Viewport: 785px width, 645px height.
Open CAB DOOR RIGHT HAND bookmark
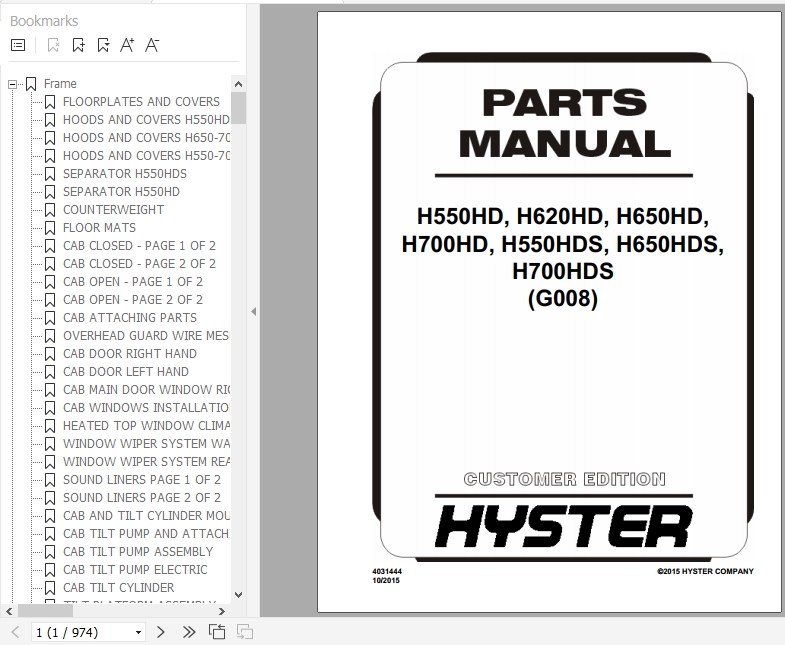[x=130, y=354]
